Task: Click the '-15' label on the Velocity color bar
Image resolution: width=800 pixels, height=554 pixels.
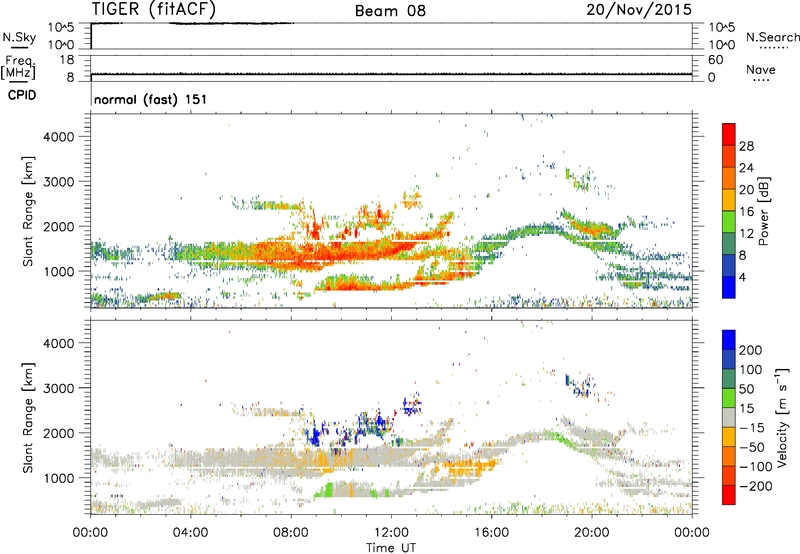Action: [x=752, y=428]
